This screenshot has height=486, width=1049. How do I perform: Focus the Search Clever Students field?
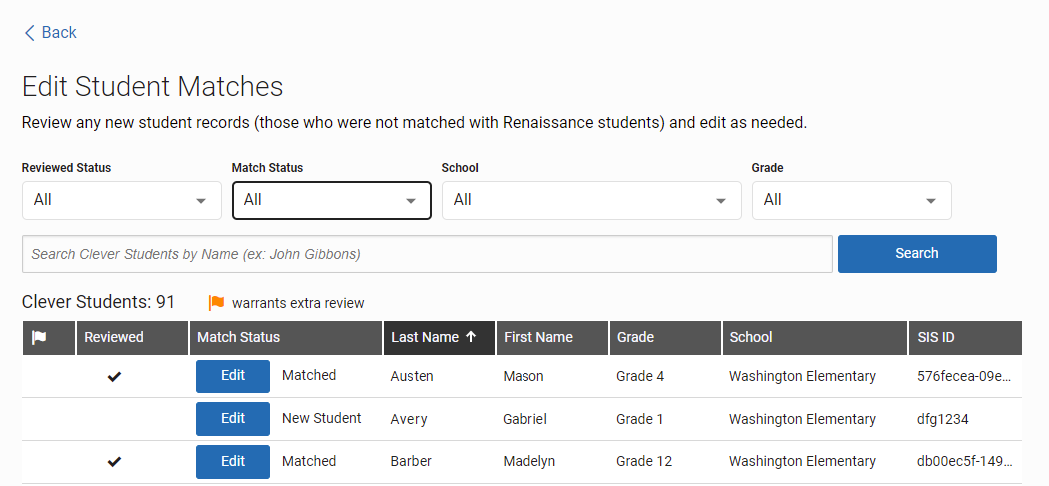[427, 254]
